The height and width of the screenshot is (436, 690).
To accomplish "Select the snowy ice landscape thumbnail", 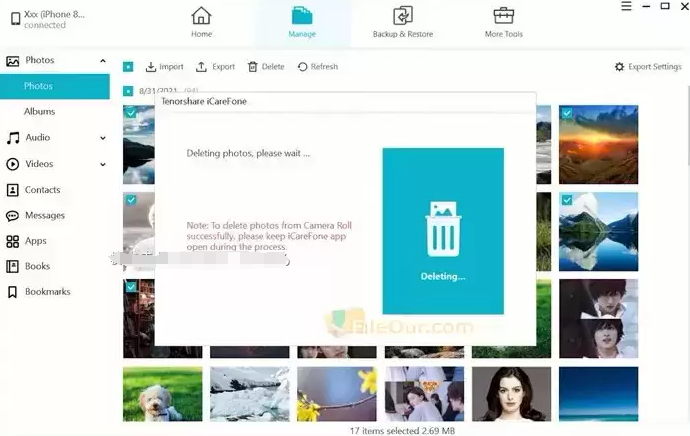I will click(x=250, y=394).
